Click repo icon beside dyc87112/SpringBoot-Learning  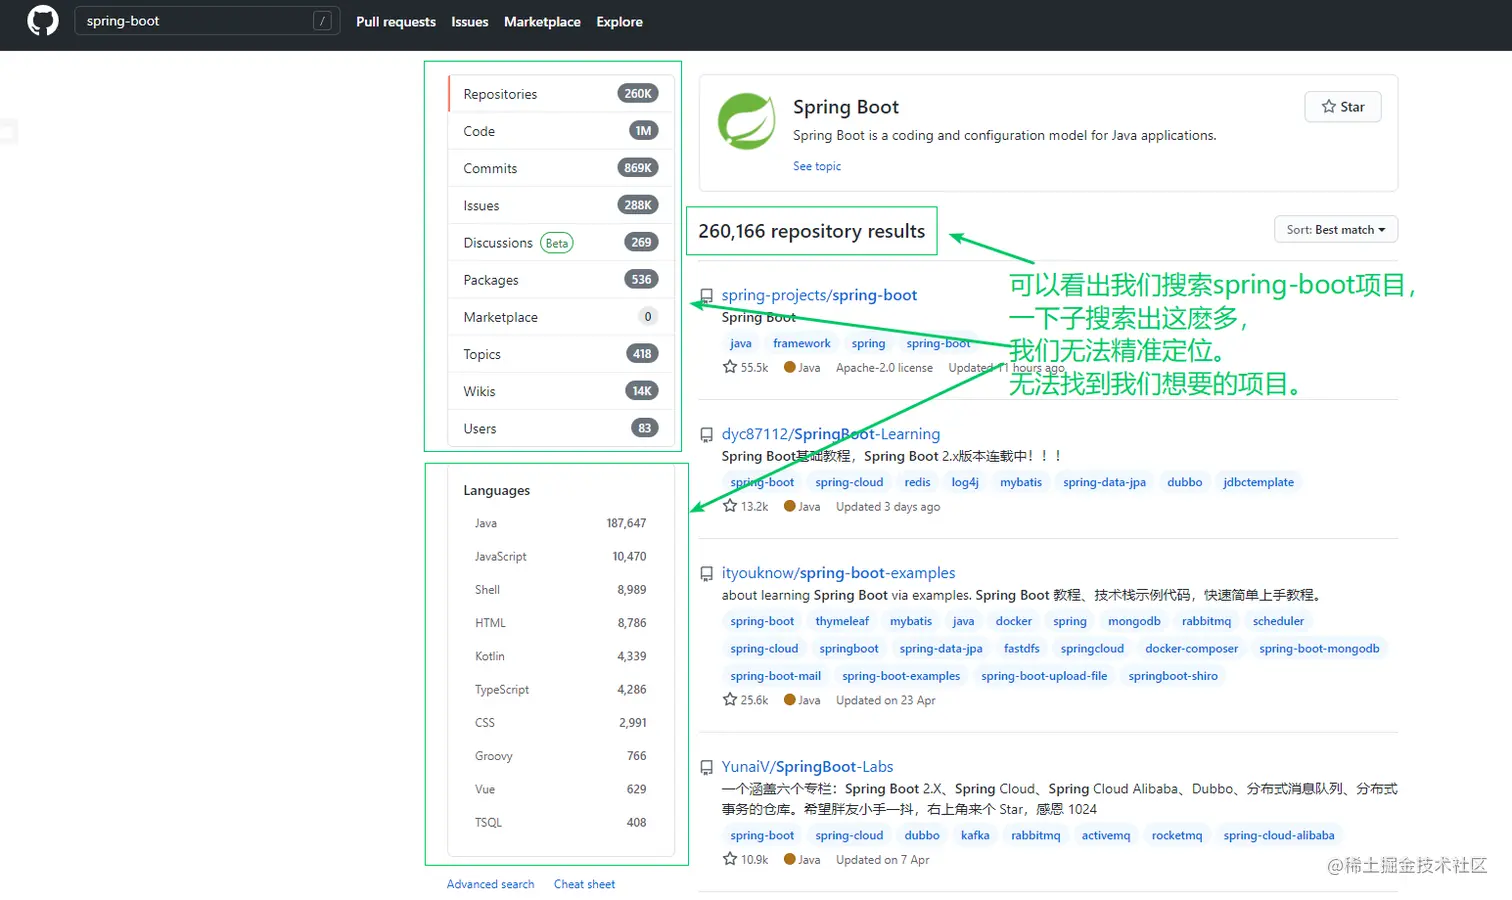pyautogui.click(x=706, y=435)
